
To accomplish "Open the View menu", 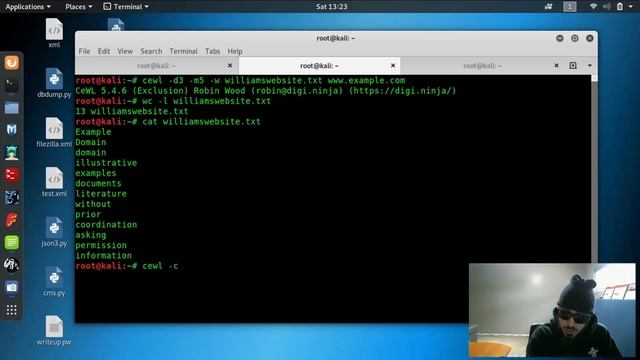I will [125, 51].
